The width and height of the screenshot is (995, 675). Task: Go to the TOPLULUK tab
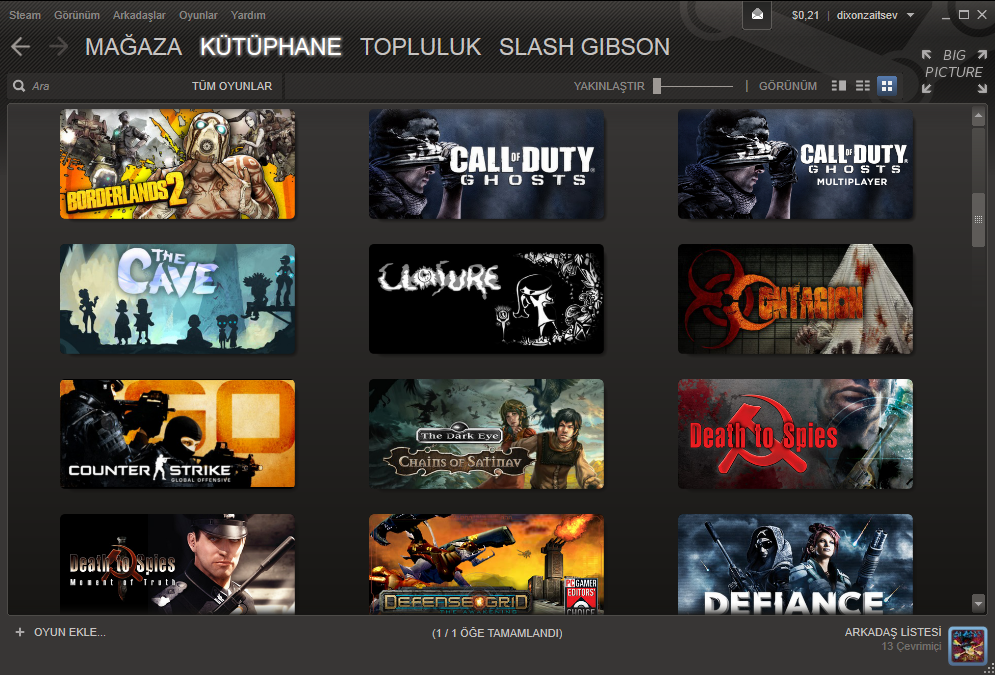tap(420, 47)
